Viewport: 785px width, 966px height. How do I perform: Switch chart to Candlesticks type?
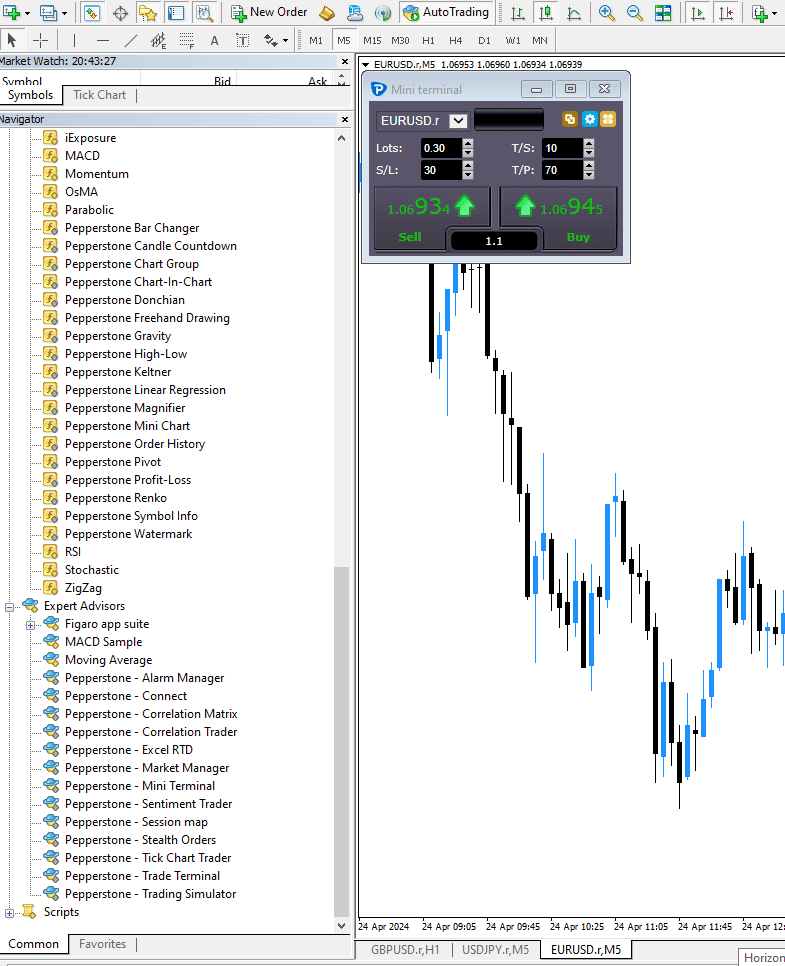[x=546, y=12]
